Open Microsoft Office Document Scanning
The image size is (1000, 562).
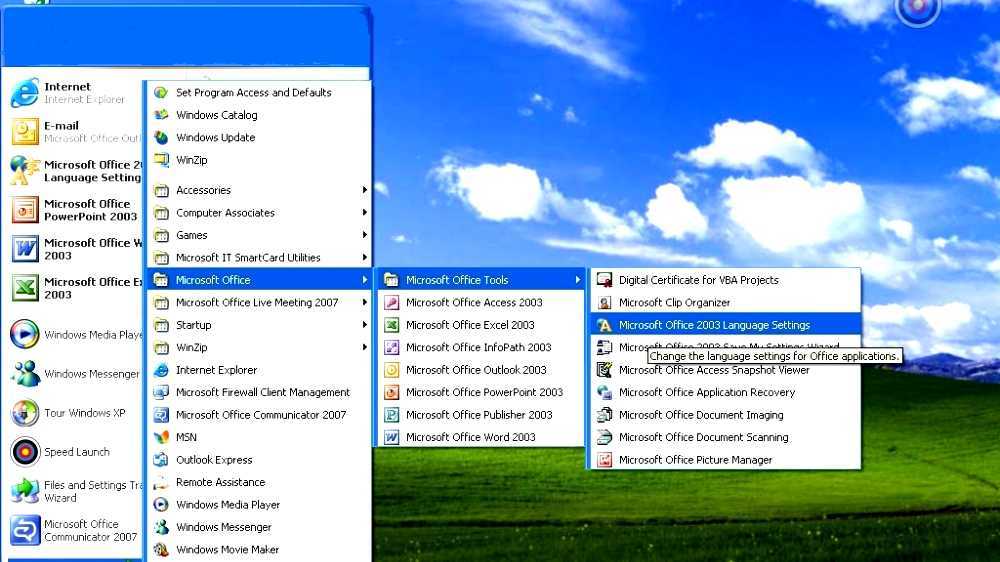pyautogui.click(x=726, y=437)
